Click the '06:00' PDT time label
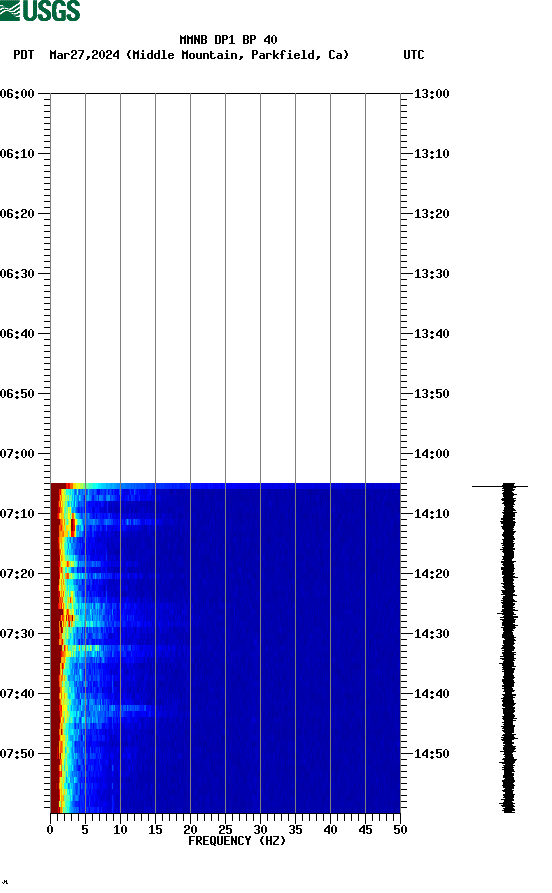 [x=17, y=93]
